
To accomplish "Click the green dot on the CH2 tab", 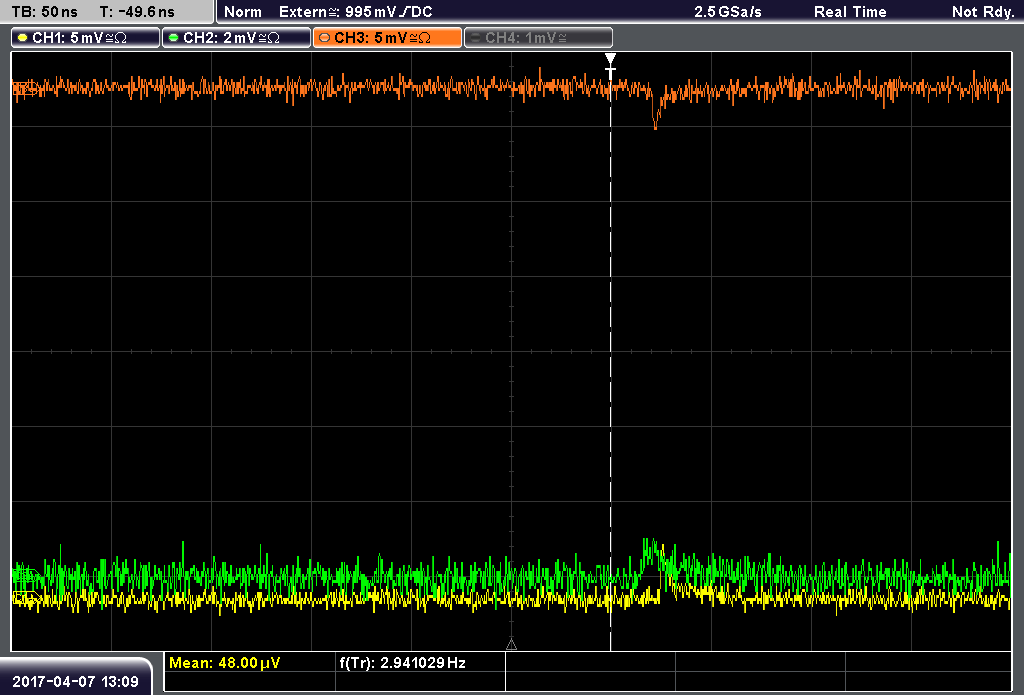I will click(173, 38).
